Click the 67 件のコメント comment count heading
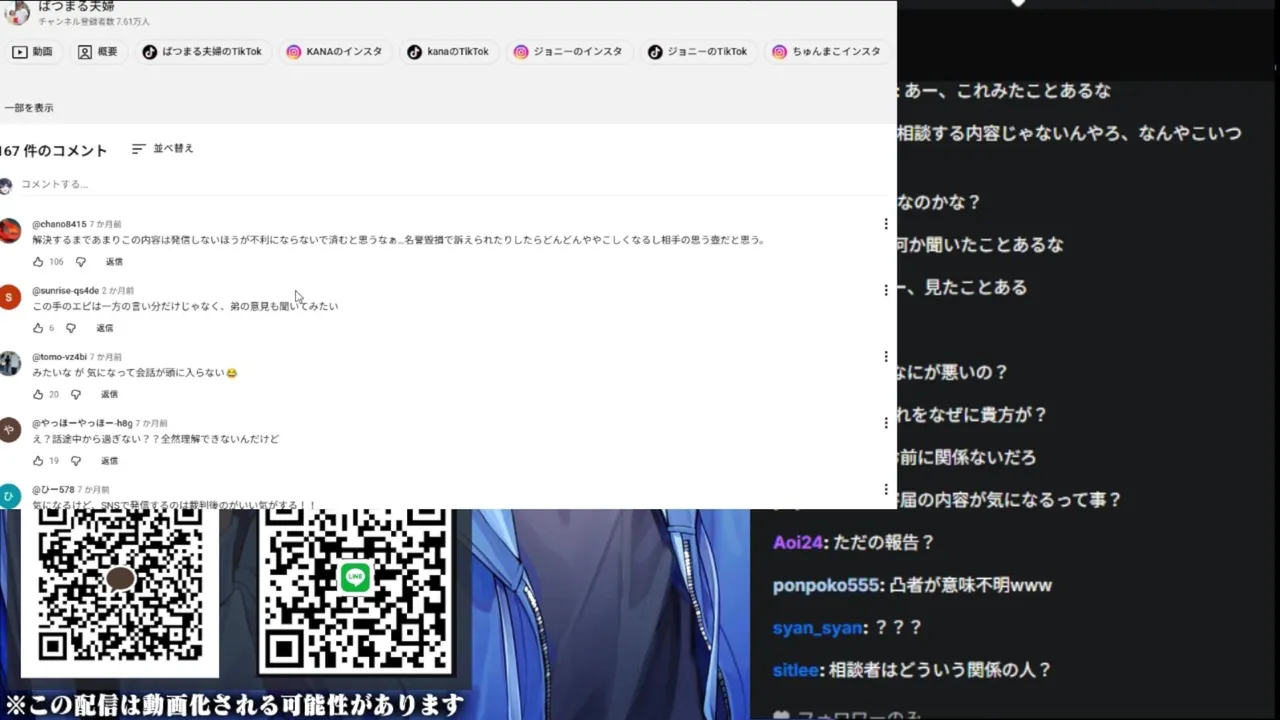1280x720 pixels. coord(53,151)
